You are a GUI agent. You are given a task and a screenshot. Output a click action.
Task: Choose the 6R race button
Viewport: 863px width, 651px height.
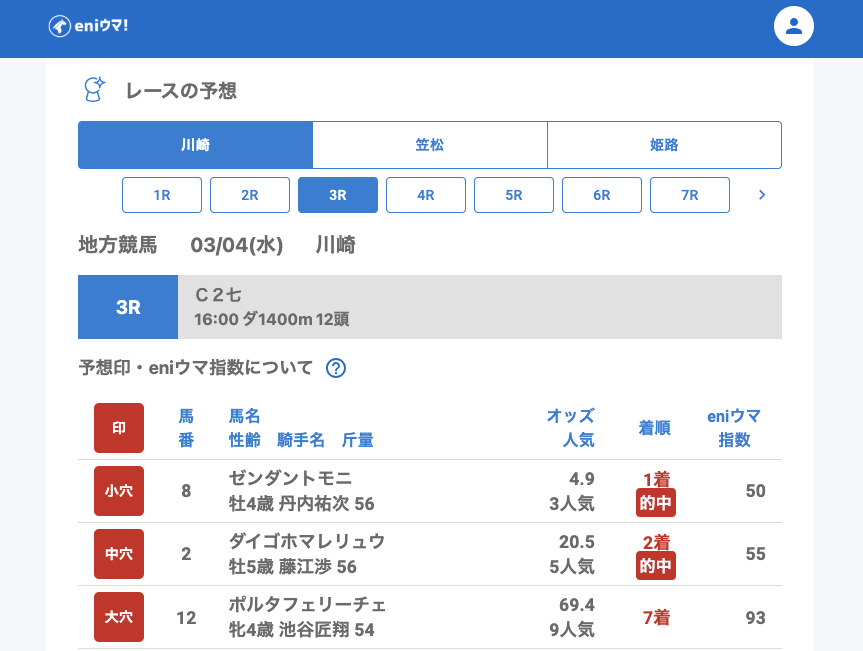click(602, 195)
